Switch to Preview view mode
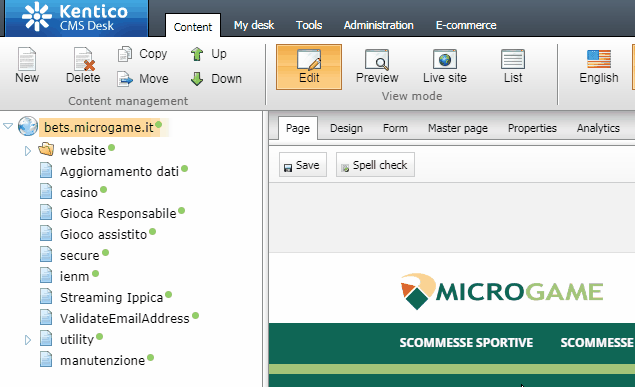 pyautogui.click(x=377, y=67)
